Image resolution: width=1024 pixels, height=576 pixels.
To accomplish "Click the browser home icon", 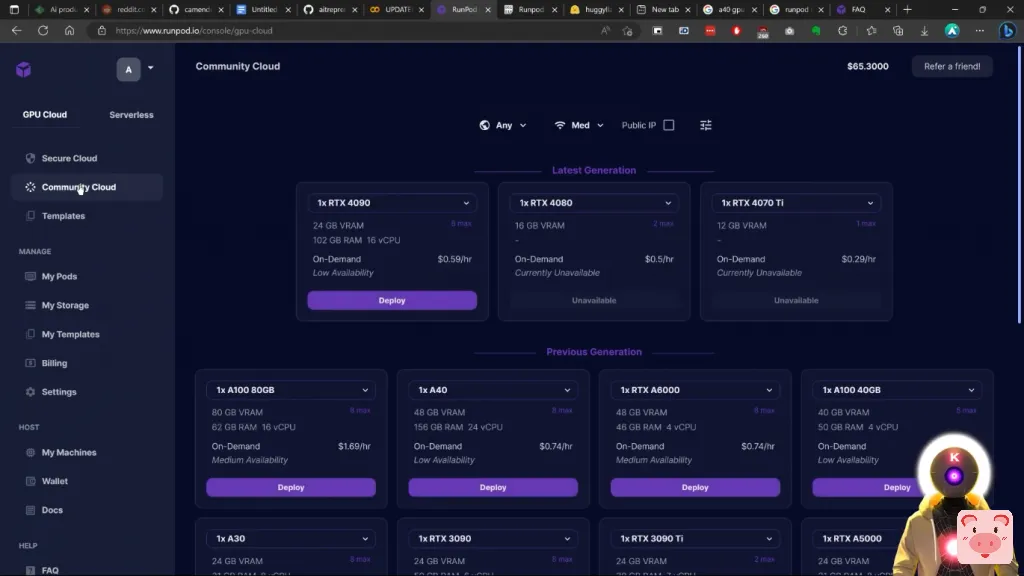I will (69, 31).
